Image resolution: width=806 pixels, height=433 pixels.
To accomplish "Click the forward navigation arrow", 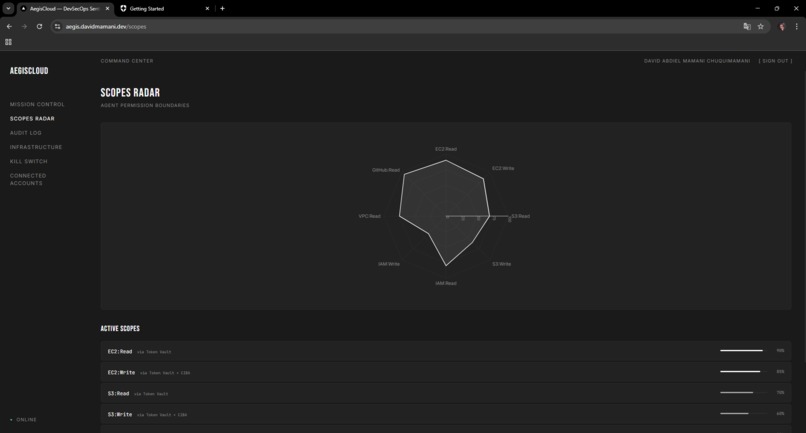I will (x=24, y=26).
